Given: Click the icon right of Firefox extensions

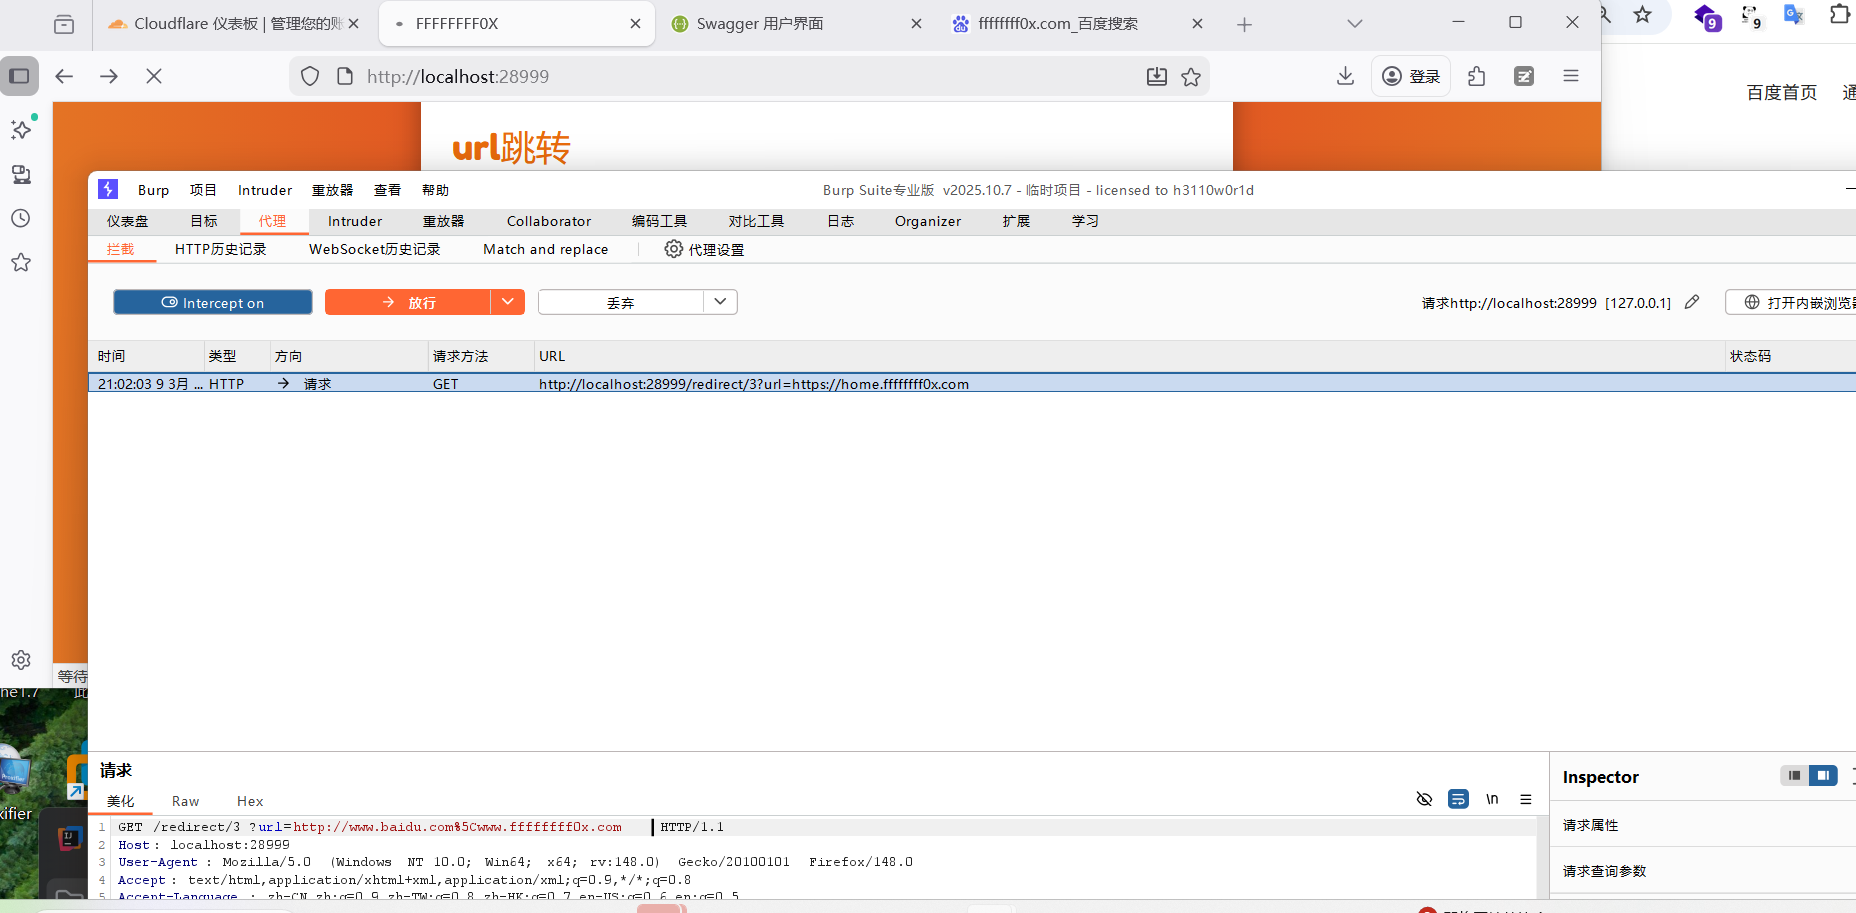Looking at the screenshot, I should tap(1524, 76).
